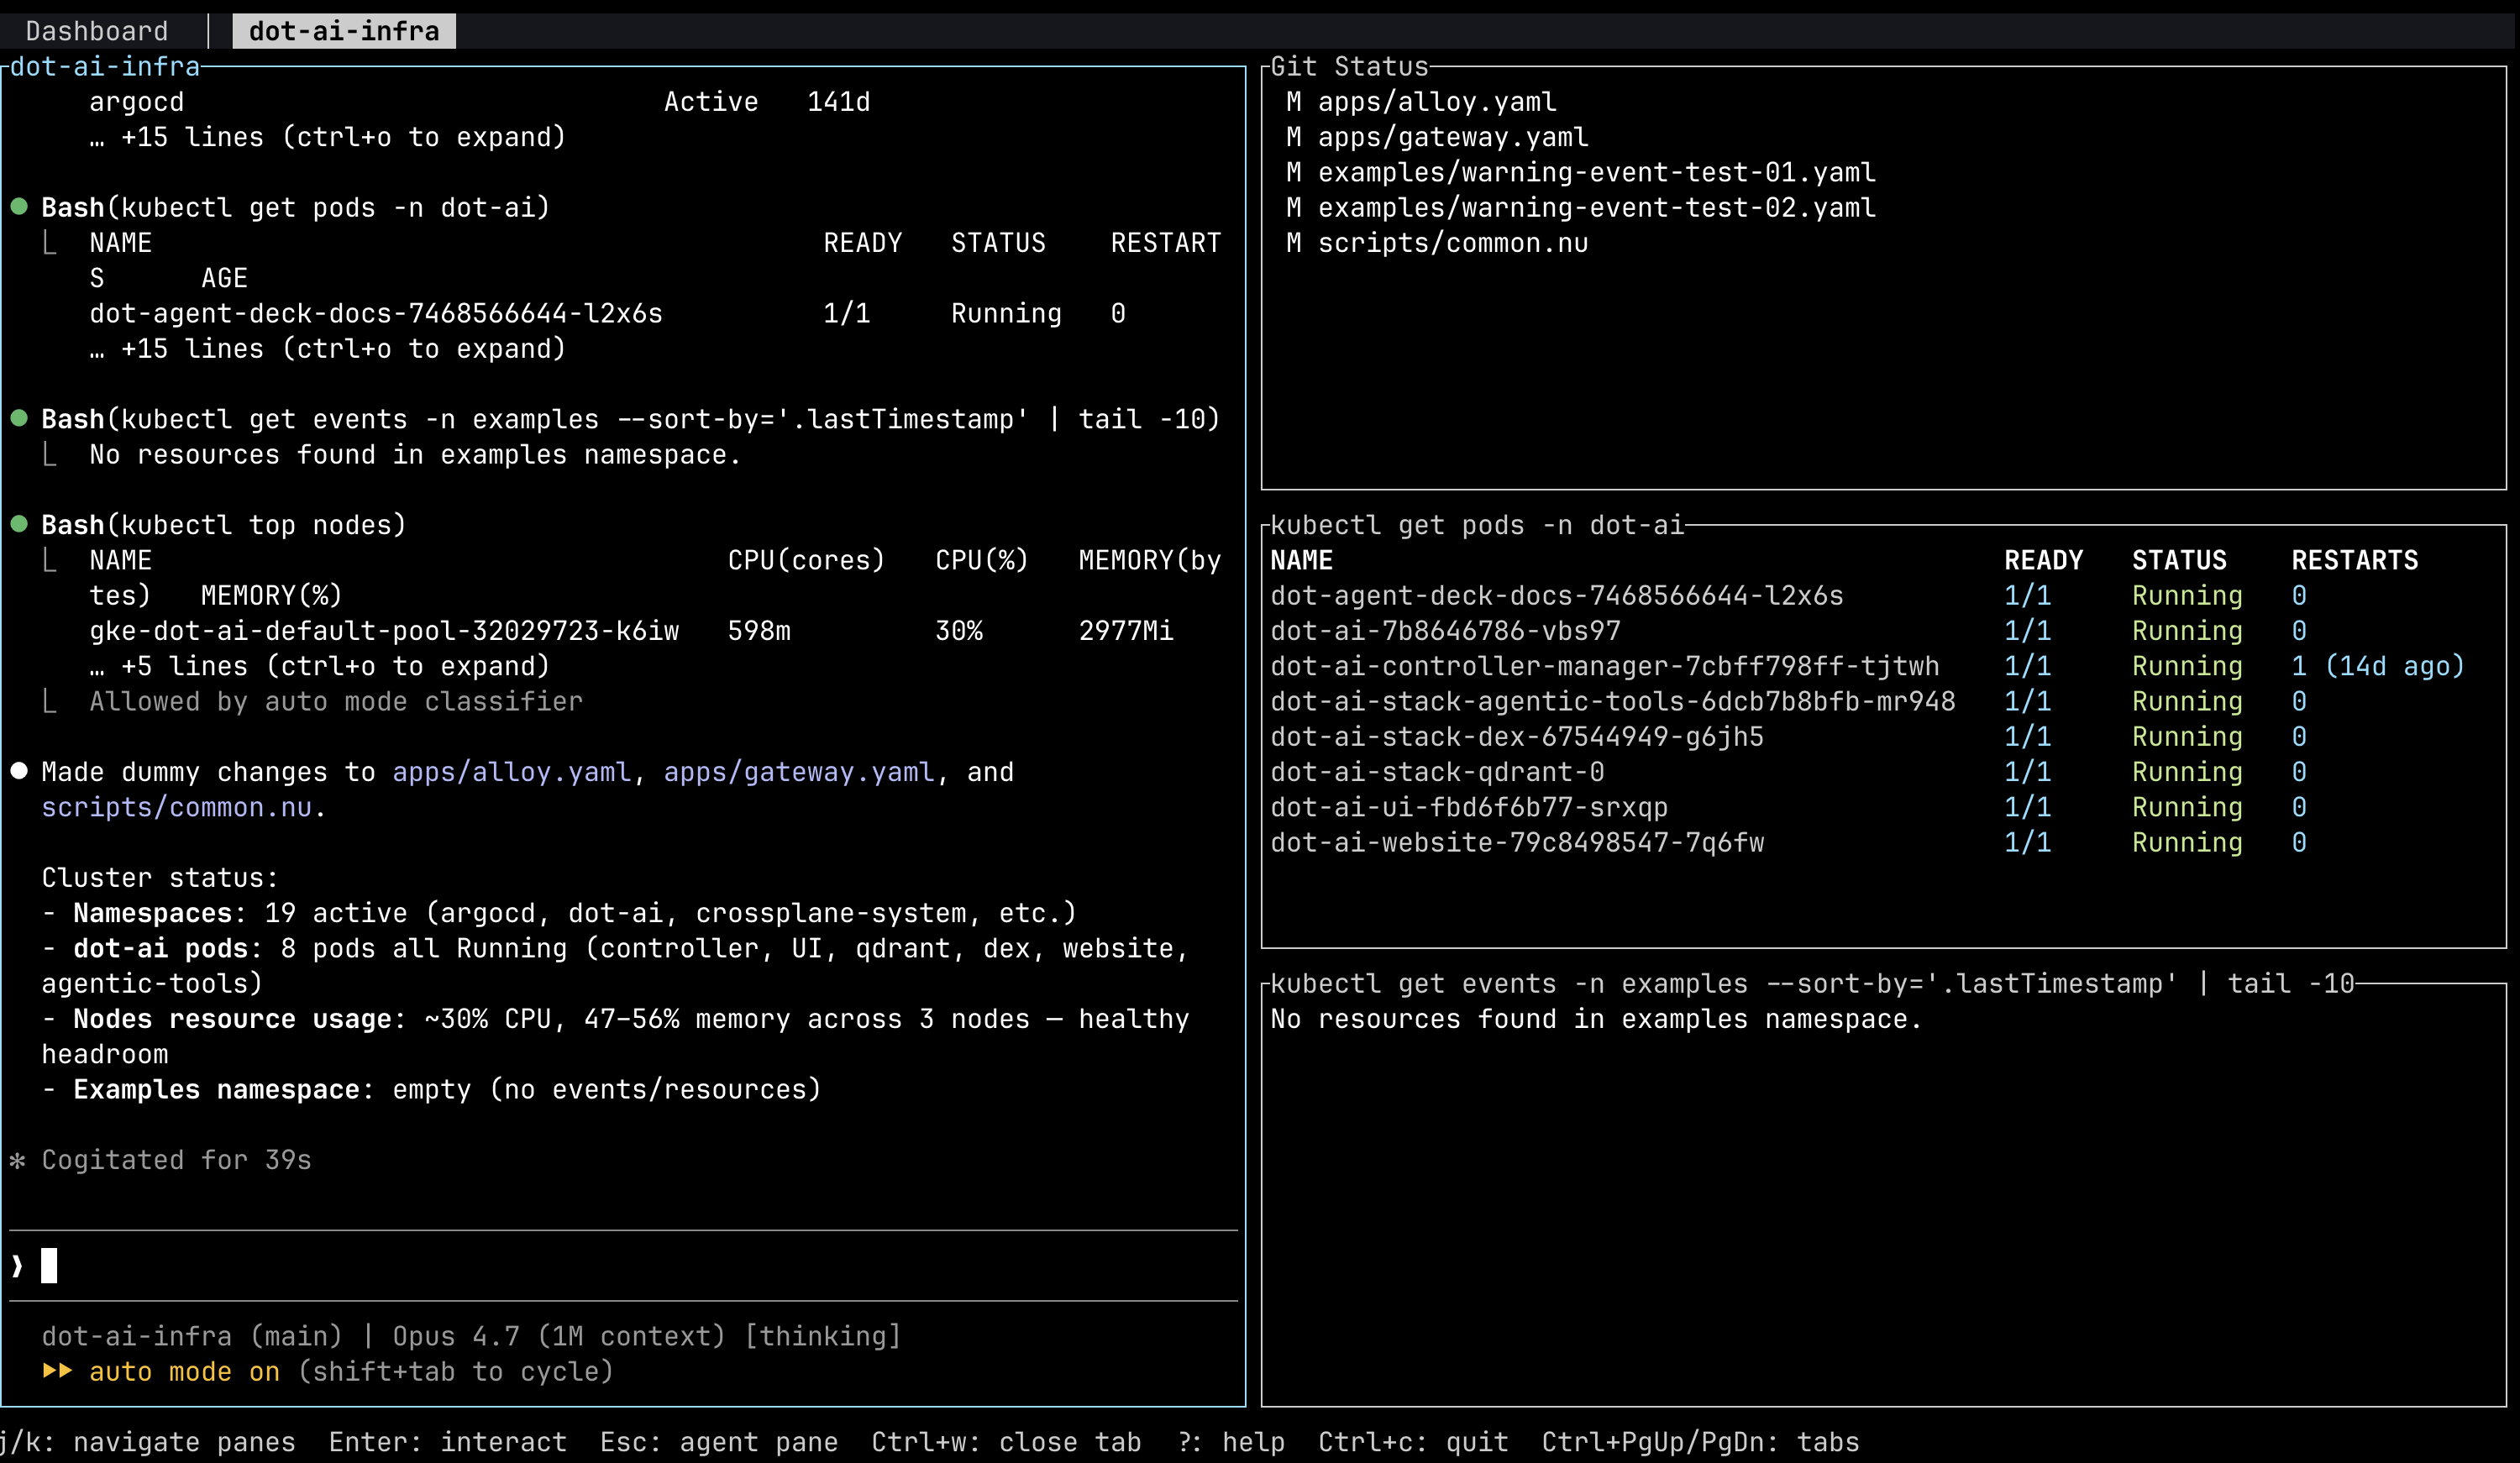Screen dimensions: 2520x1463
Task: Select pod dot-agent-deck-docs-7468566644-l2x6s in pods pane
Action: pyautogui.click(x=1556, y=596)
